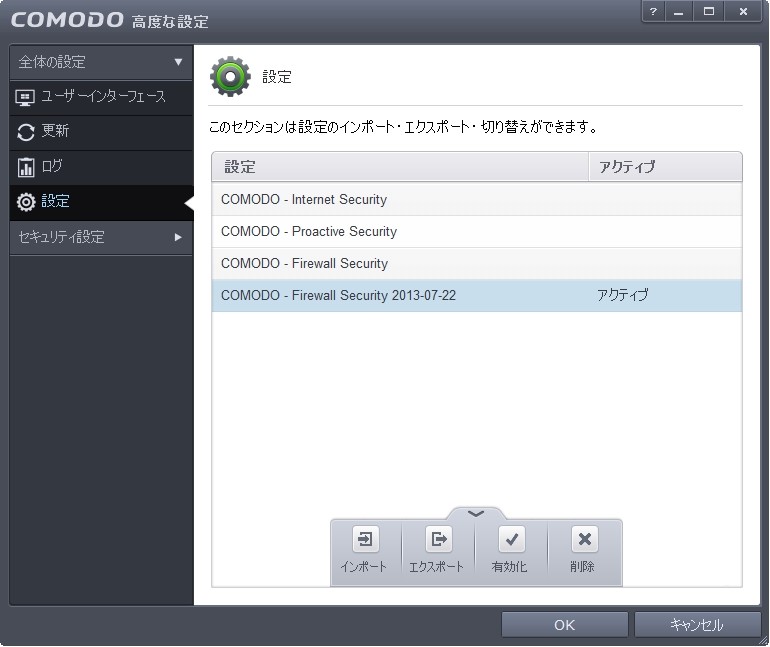Select COMODO - Internet Security row
Image resolution: width=770 pixels, height=647 pixels.
coord(476,199)
